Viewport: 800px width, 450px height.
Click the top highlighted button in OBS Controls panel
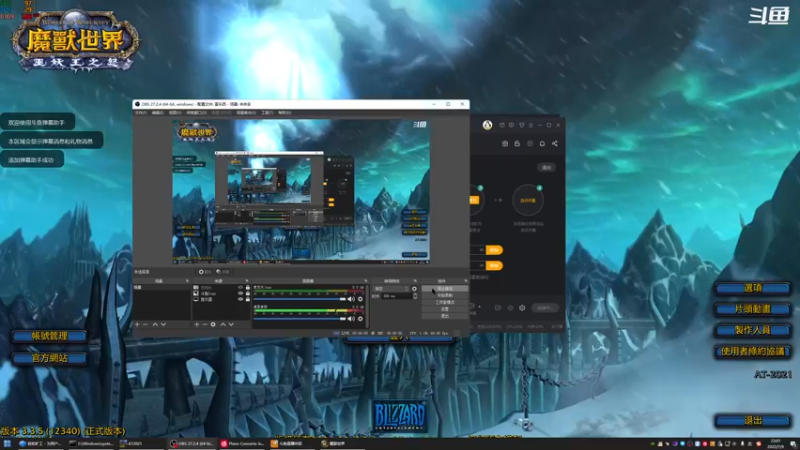click(444, 289)
